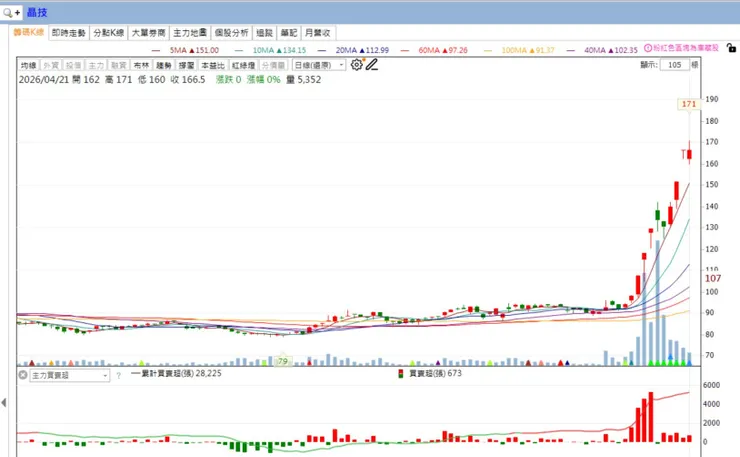Screen dimensions: 740x457
Task: Switch to the 大單券商 tab
Action: tap(148, 33)
